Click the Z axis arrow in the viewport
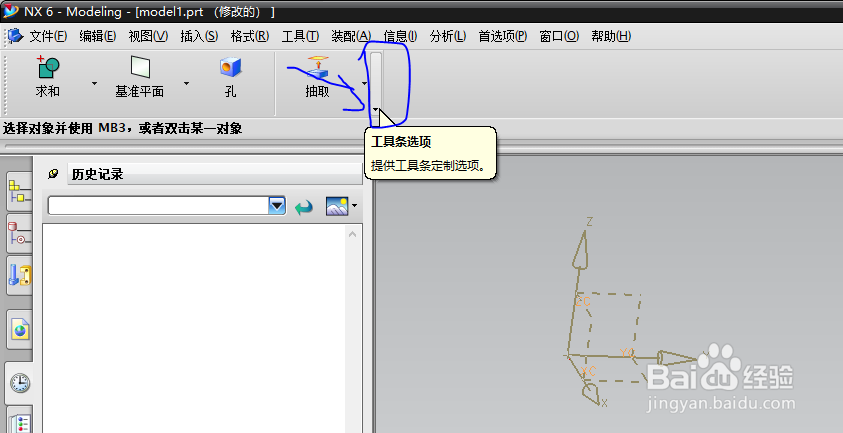Screen dimensions: 843x433 coord(581,249)
